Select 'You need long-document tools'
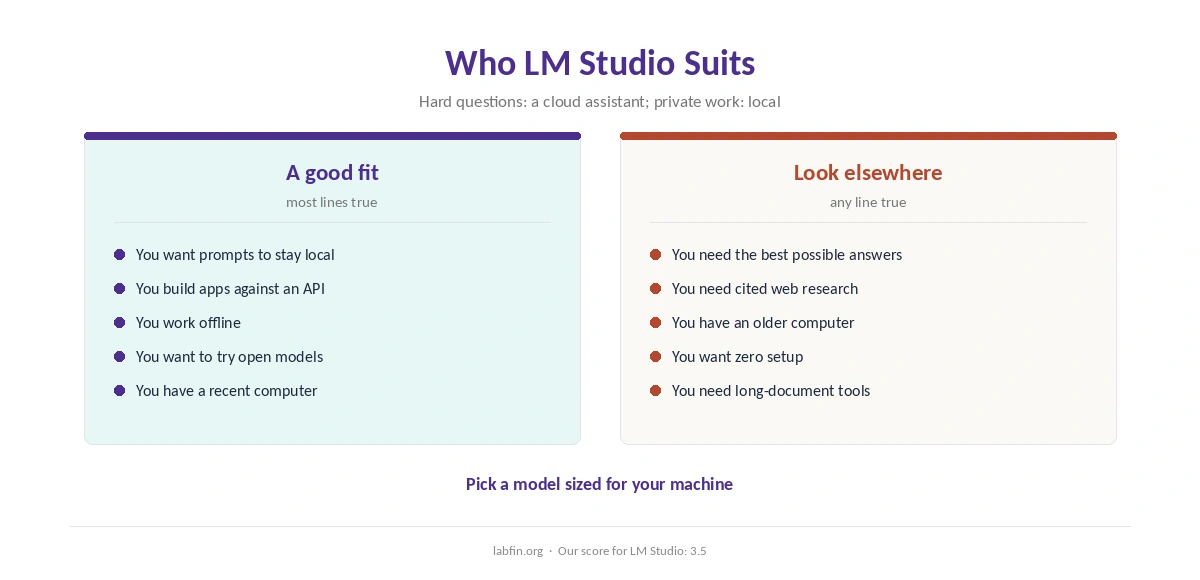This screenshot has width=1200, height=580. [771, 391]
